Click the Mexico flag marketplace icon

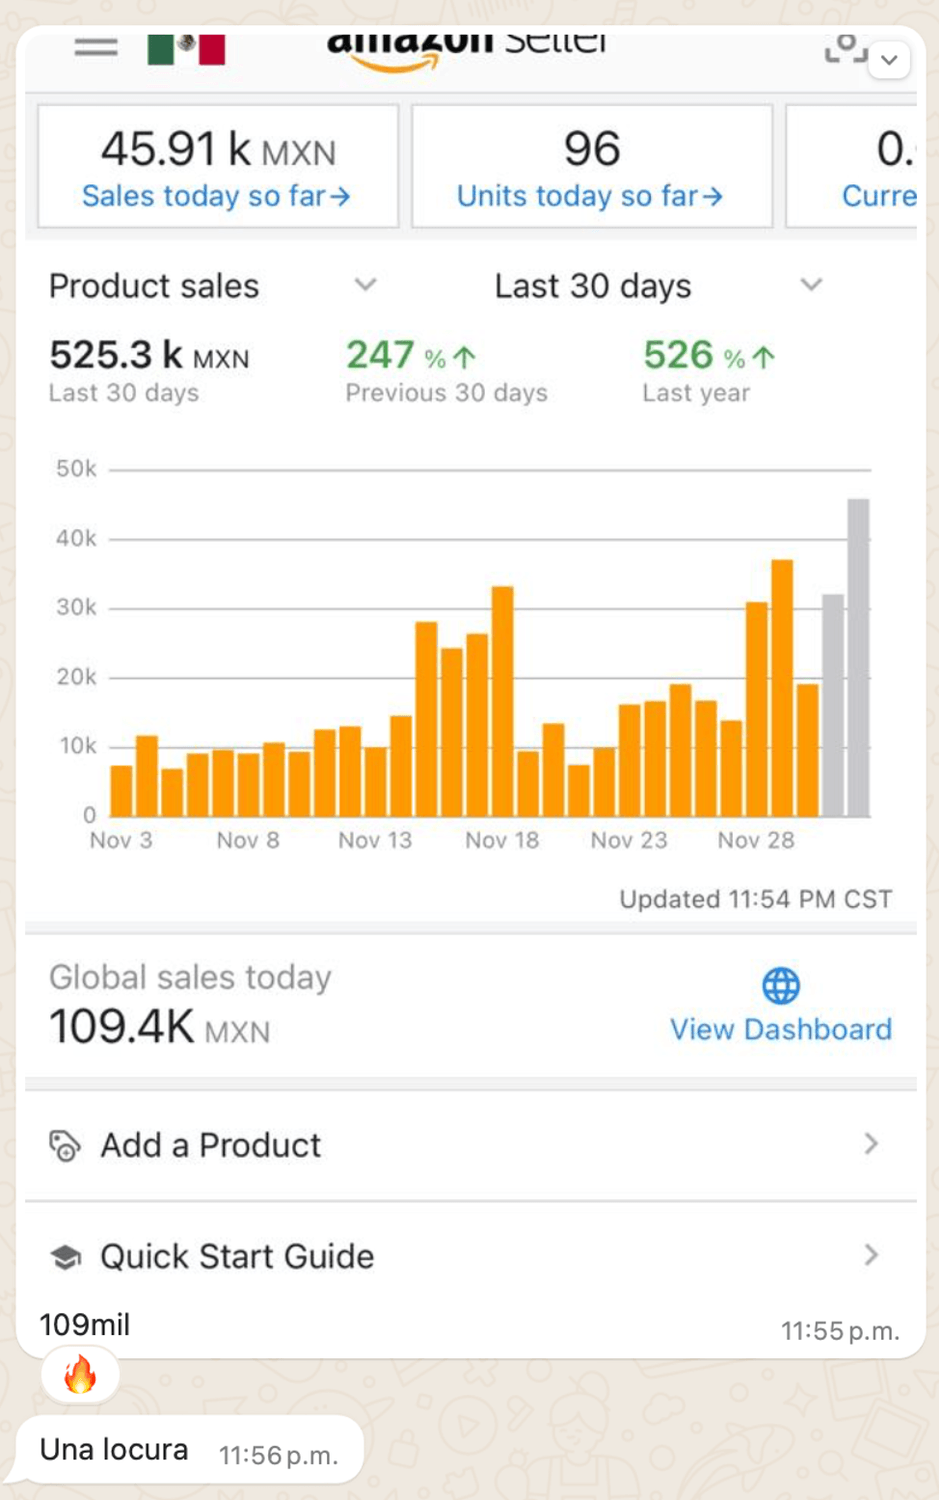coord(186,48)
